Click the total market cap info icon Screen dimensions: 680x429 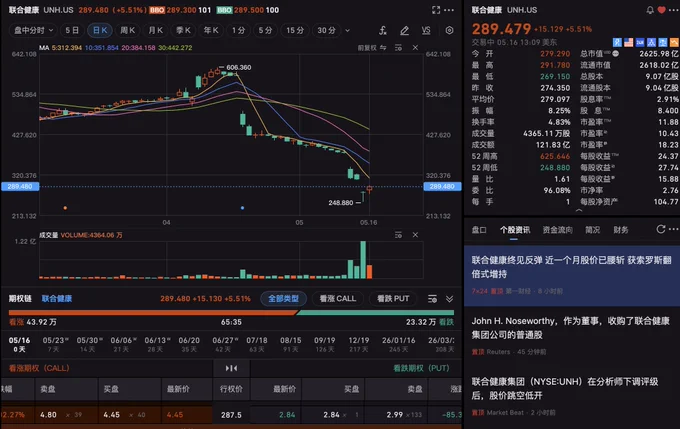[x=615, y=54]
